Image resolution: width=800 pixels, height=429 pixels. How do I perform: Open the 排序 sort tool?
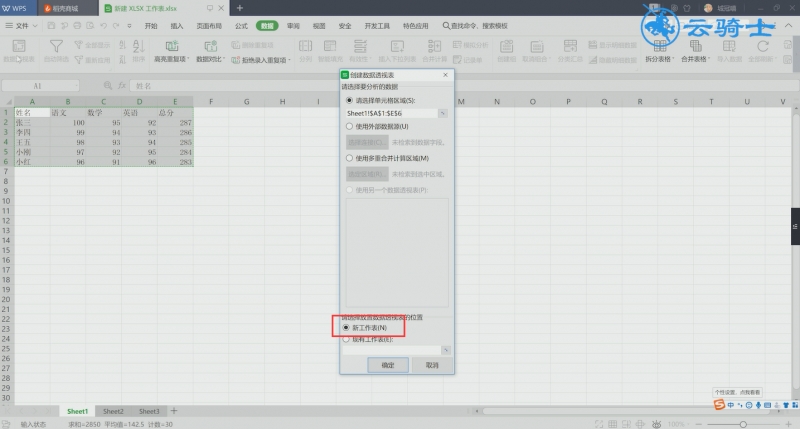[x=139, y=51]
